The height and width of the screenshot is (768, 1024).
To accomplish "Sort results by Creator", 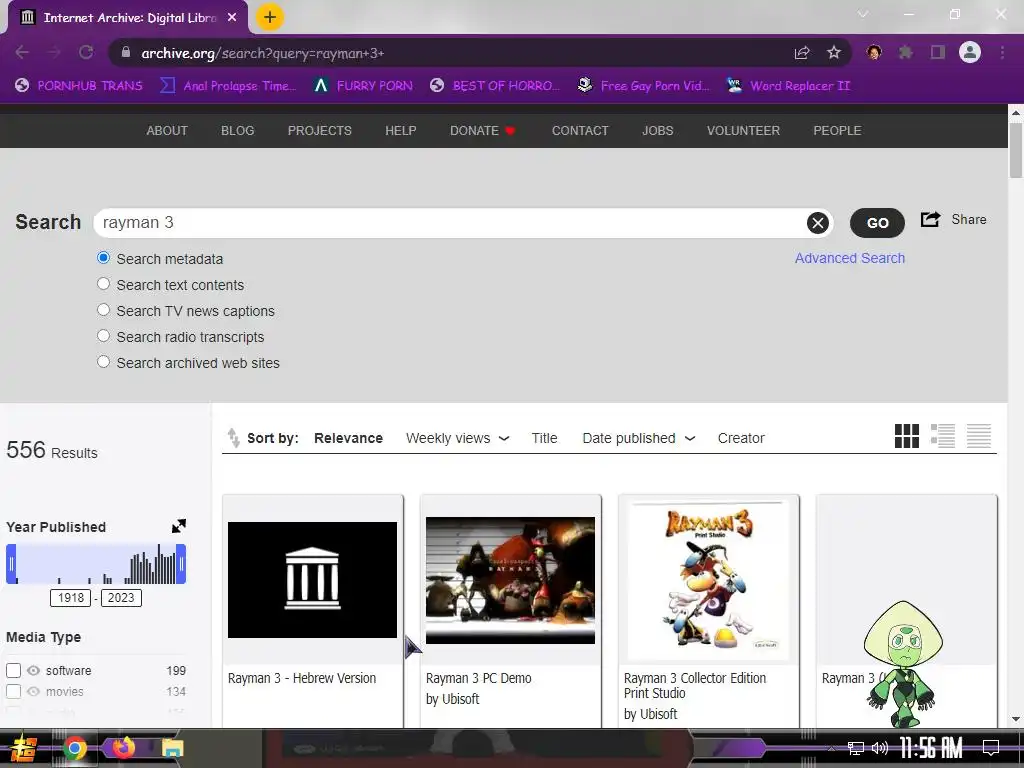I will click(x=741, y=438).
